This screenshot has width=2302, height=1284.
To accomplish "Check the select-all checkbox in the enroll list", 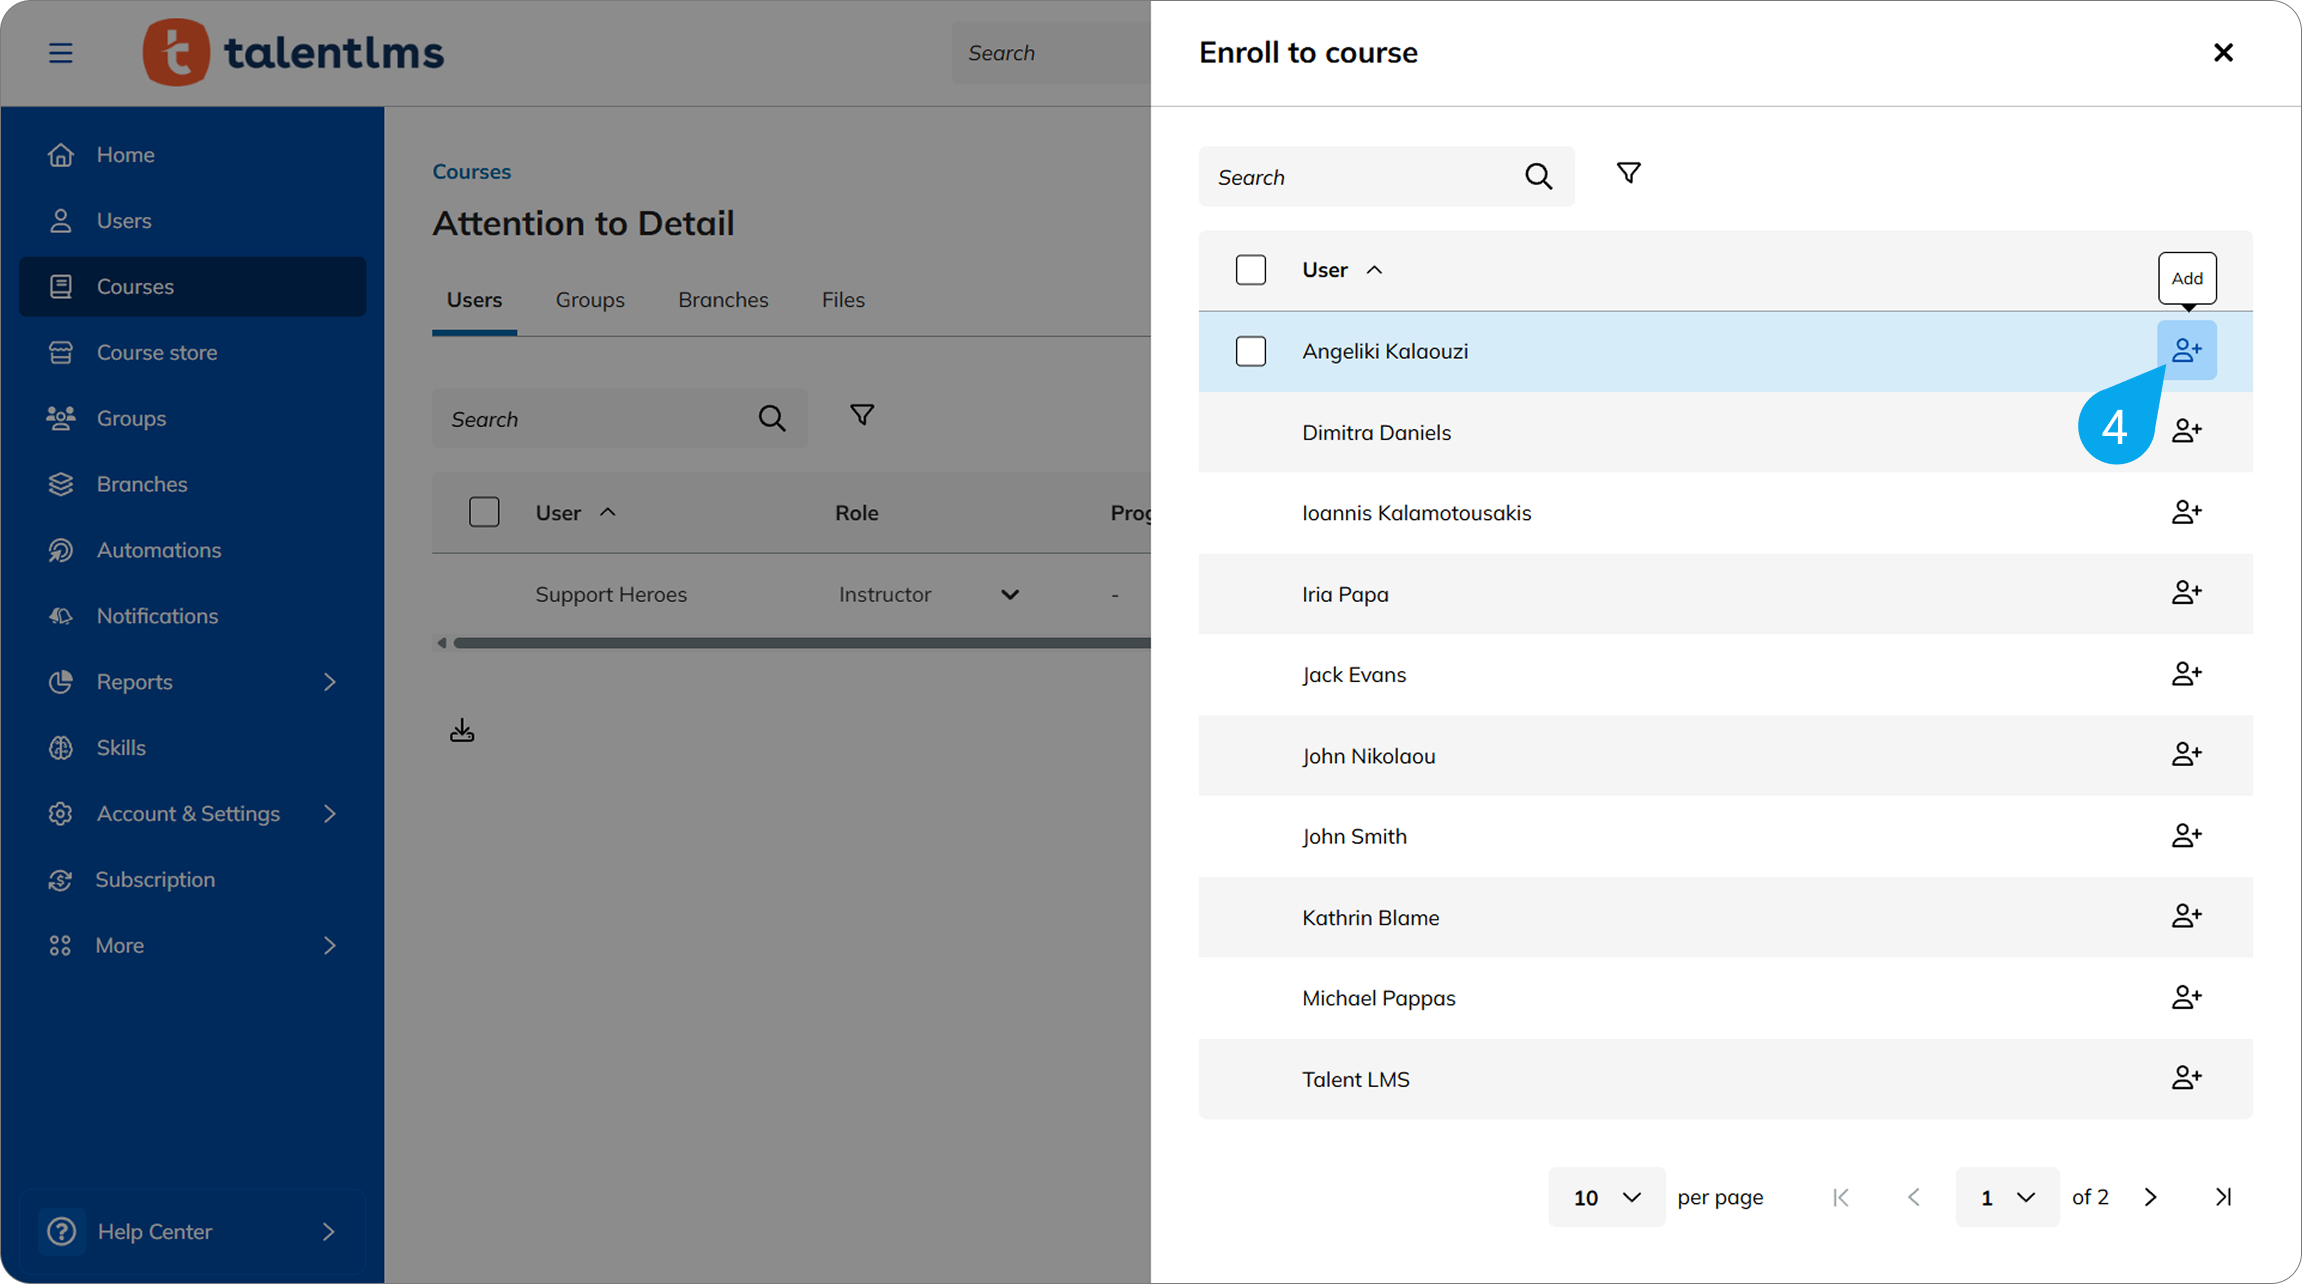I will pos(1251,269).
